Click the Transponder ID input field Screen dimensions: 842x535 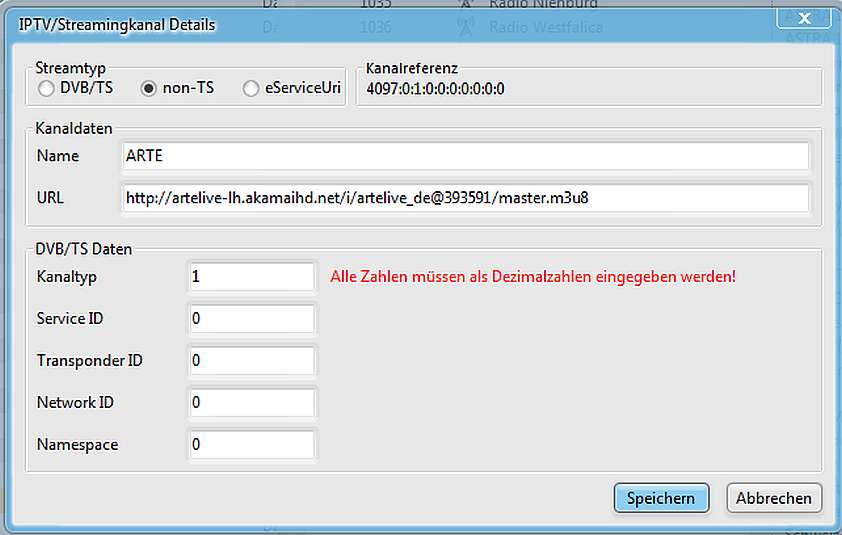pyautogui.click(x=252, y=360)
